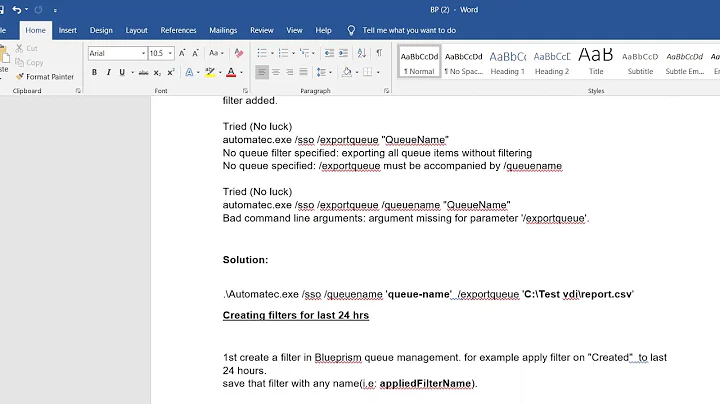Open the Design ribbon tab
Image resolution: width=720 pixels, height=404 pixels.
coord(101,30)
